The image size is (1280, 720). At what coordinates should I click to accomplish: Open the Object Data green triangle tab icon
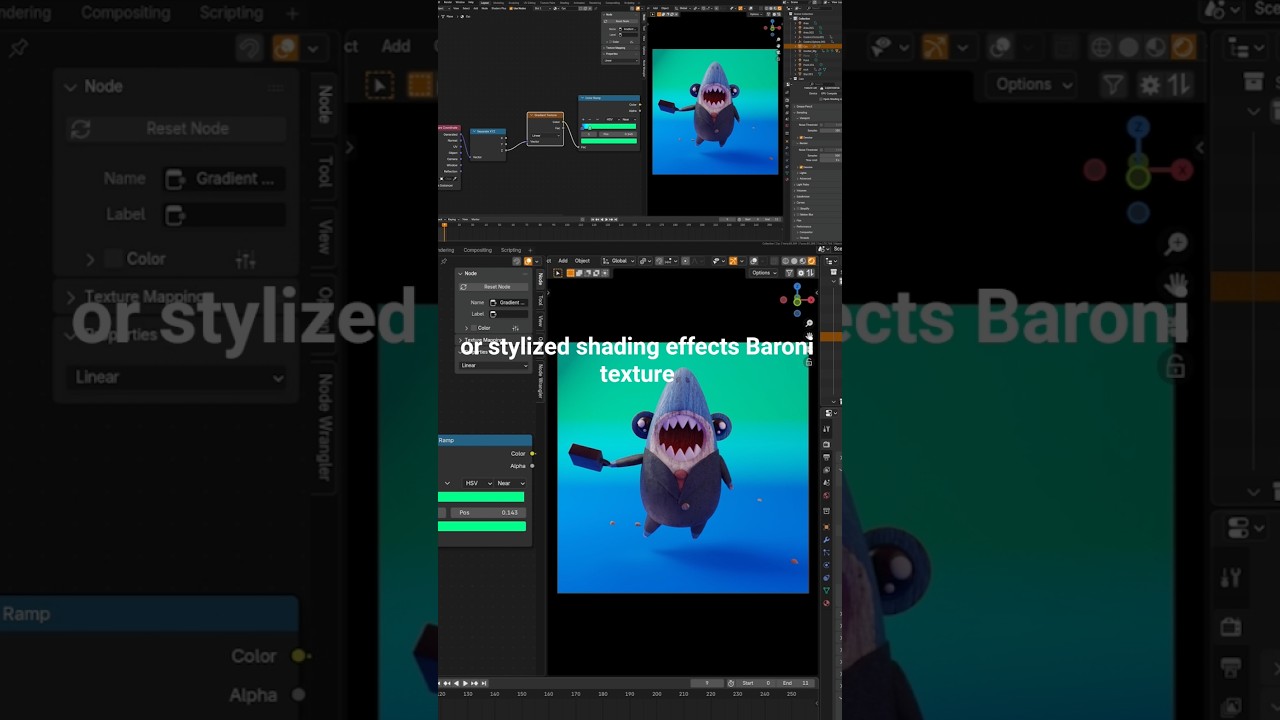coord(827,590)
